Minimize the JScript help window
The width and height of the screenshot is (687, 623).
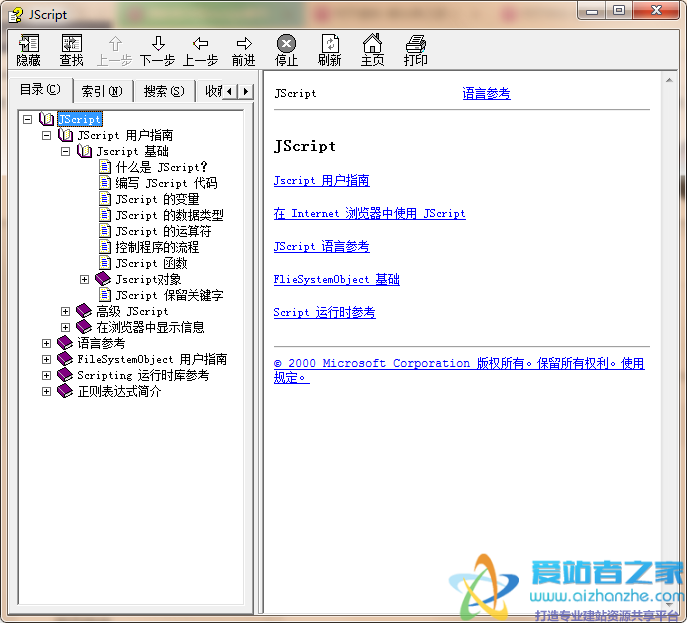[x=592, y=10]
